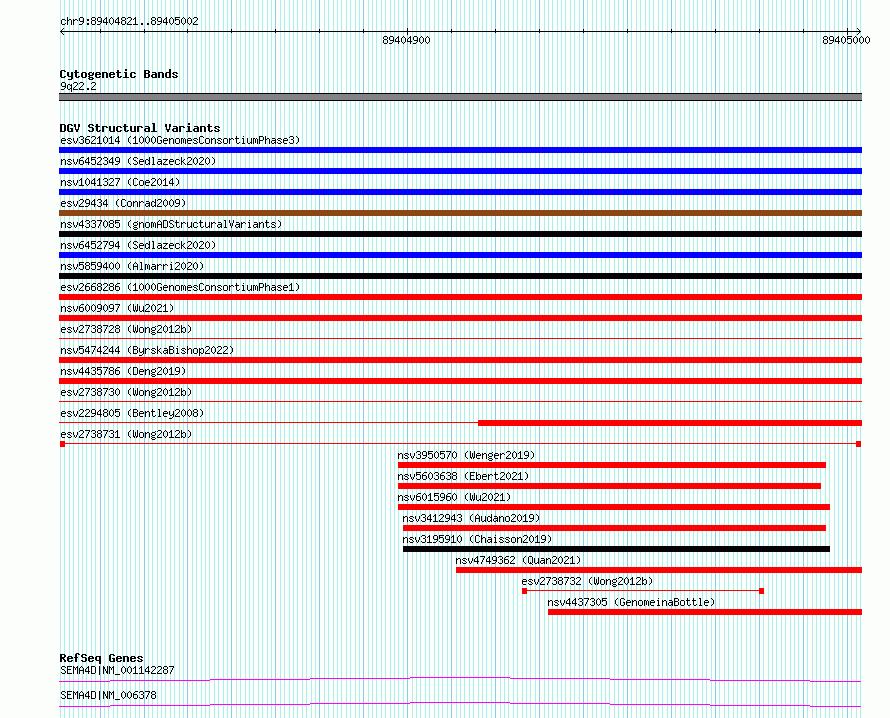
Task: Click right endpoint square of esv2738731
Action: pos(859,444)
